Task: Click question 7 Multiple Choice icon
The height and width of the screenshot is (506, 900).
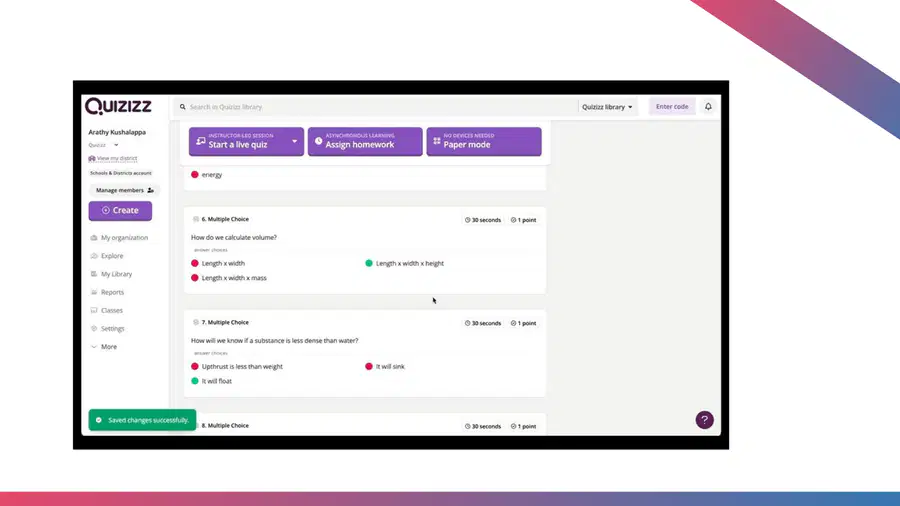Action: click(x=196, y=322)
